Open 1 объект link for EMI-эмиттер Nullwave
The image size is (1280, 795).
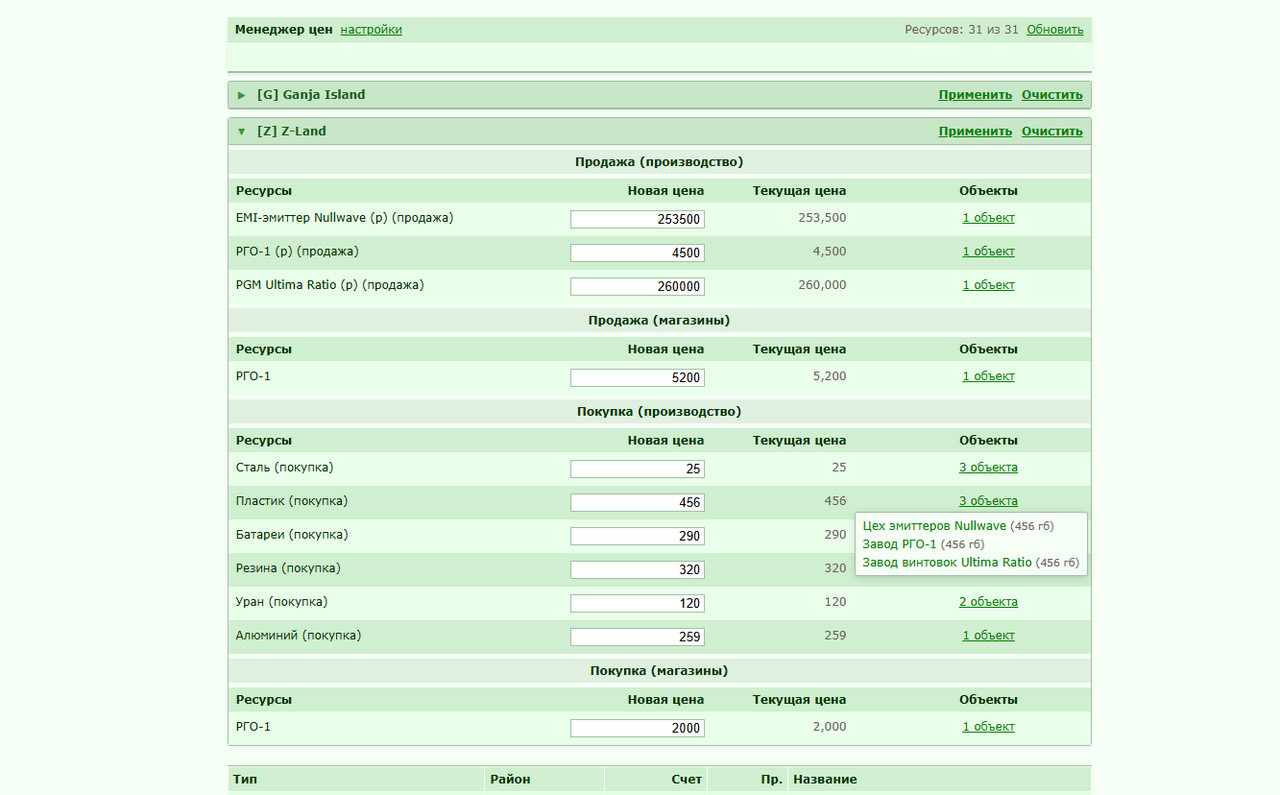[x=988, y=218]
